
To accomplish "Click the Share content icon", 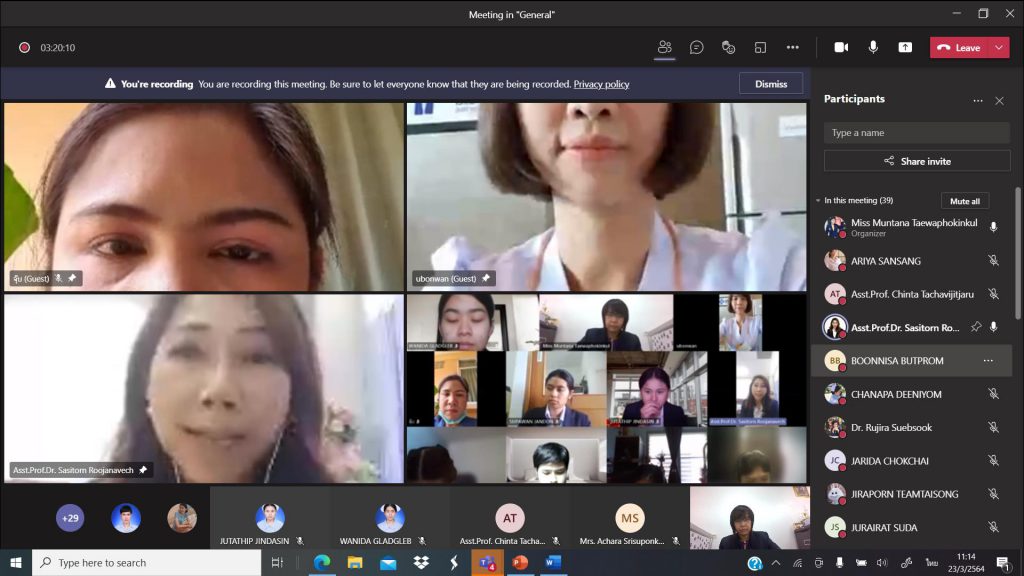I will pyautogui.click(x=905, y=47).
